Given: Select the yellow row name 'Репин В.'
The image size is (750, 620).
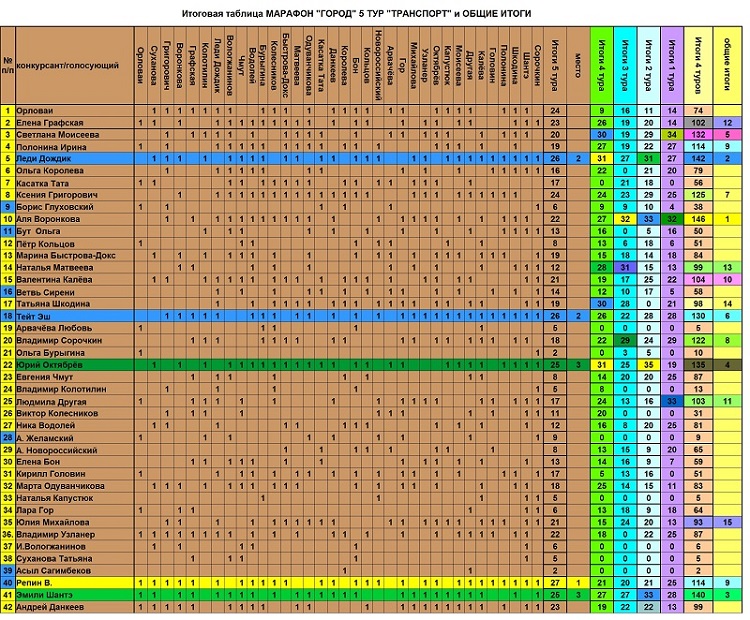Looking at the screenshot, I should point(34,583).
